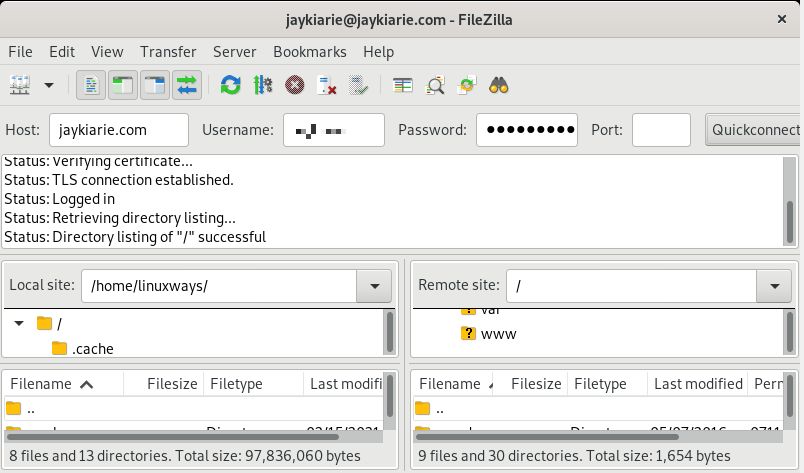Image resolution: width=804 pixels, height=473 pixels.
Task: Select the .cache folder in local tree
Action: (83, 348)
